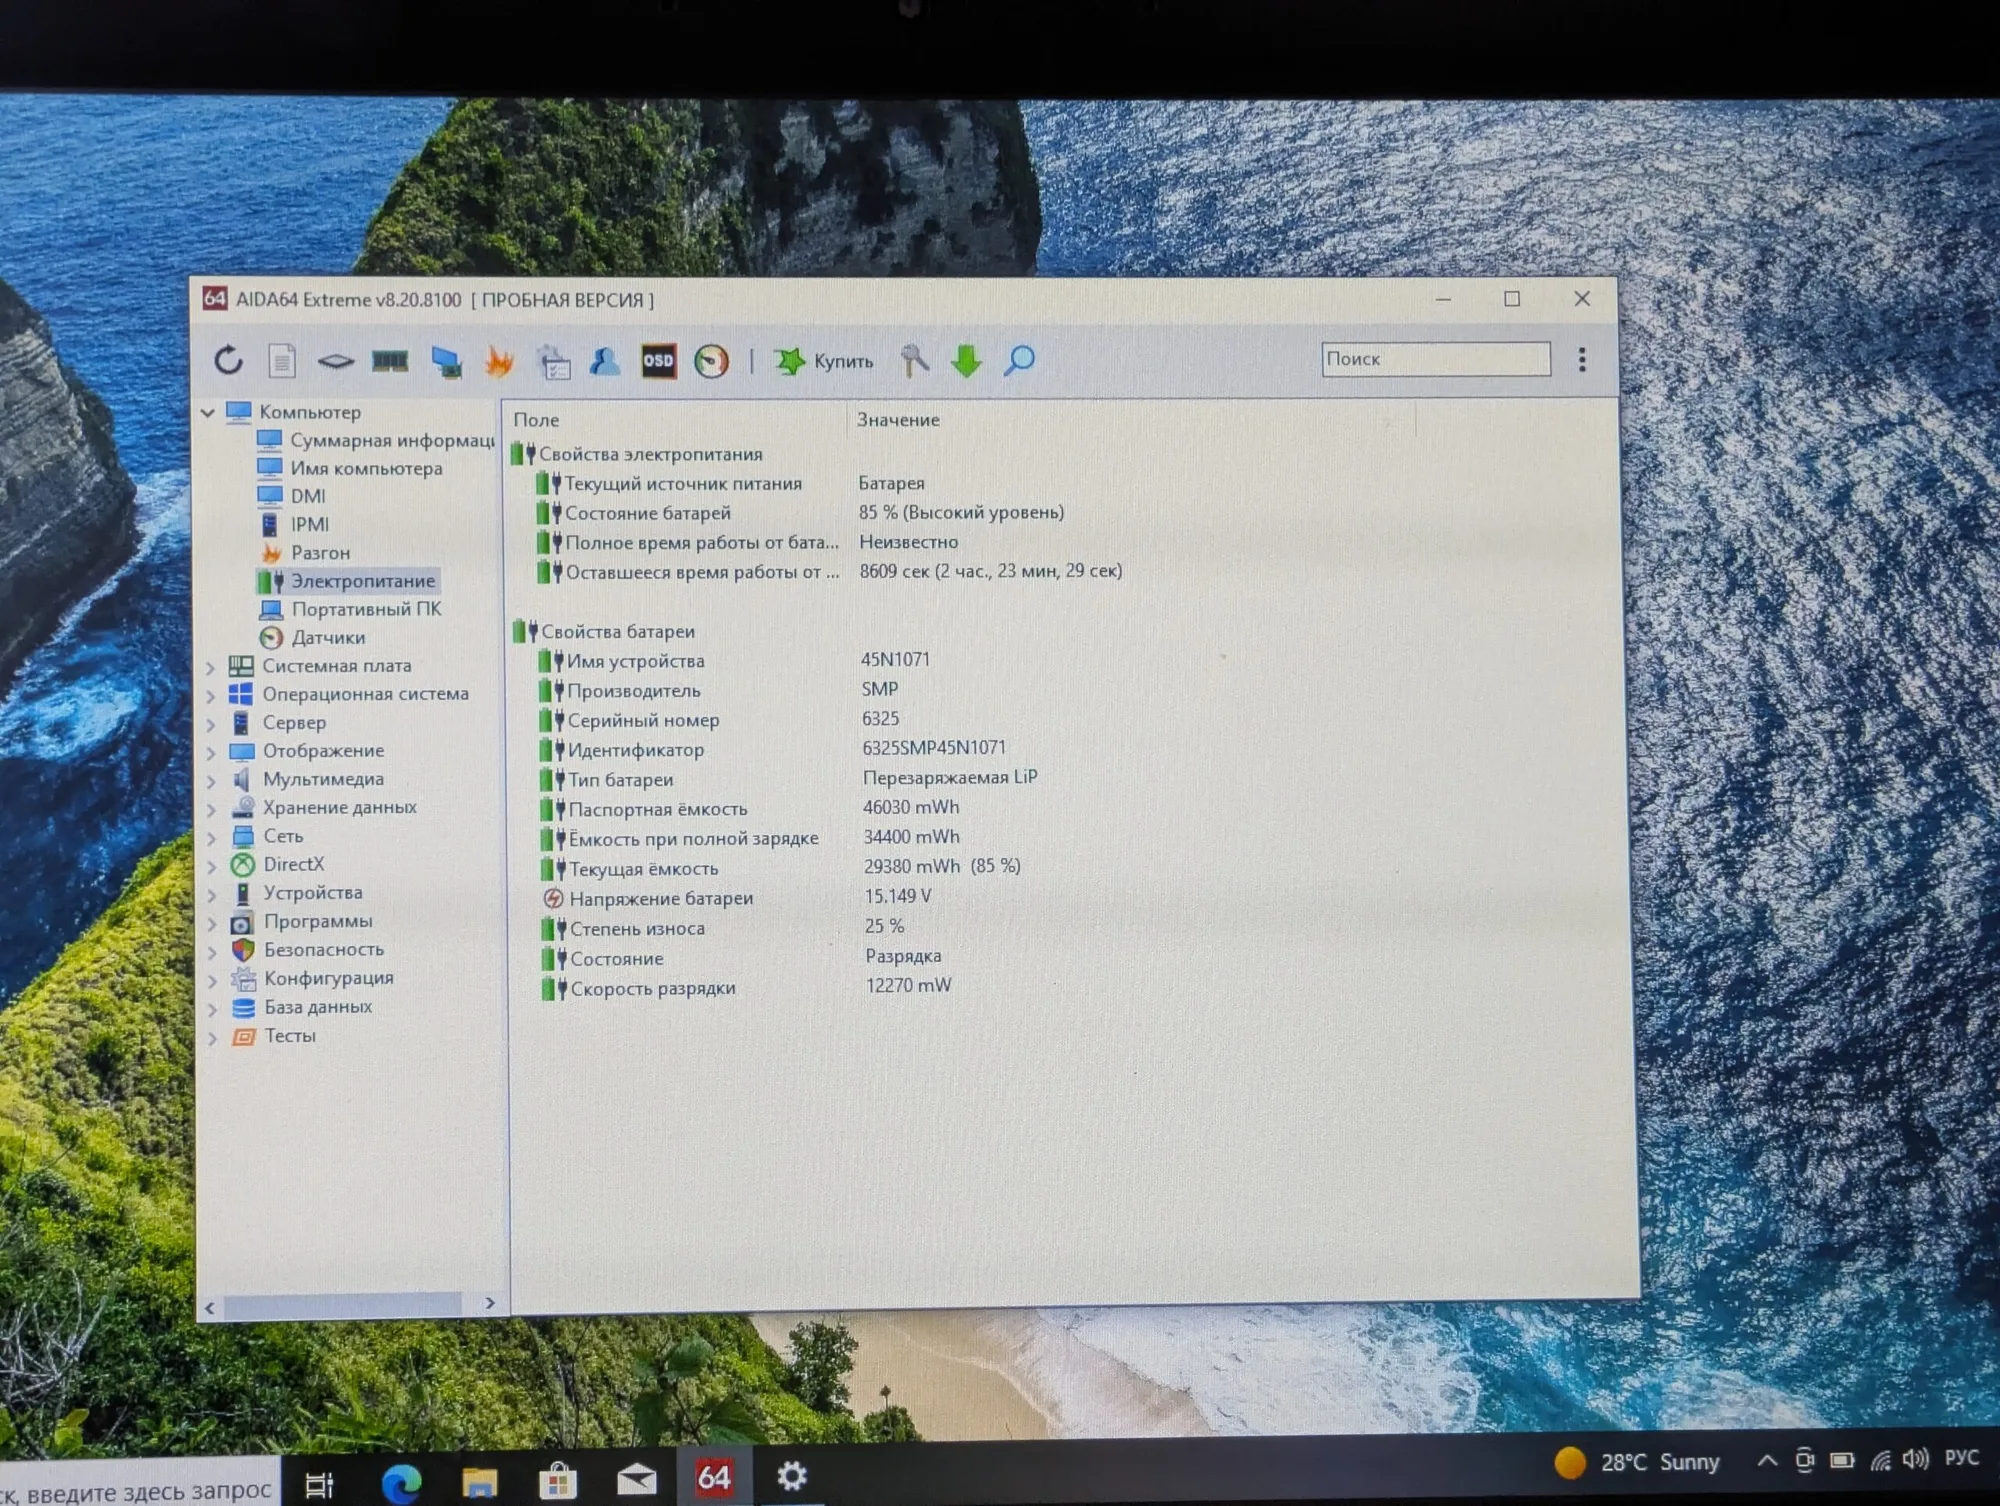Collapse the Компьютер tree node
Viewport: 2000px width, 1506px height.
[x=208, y=412]
